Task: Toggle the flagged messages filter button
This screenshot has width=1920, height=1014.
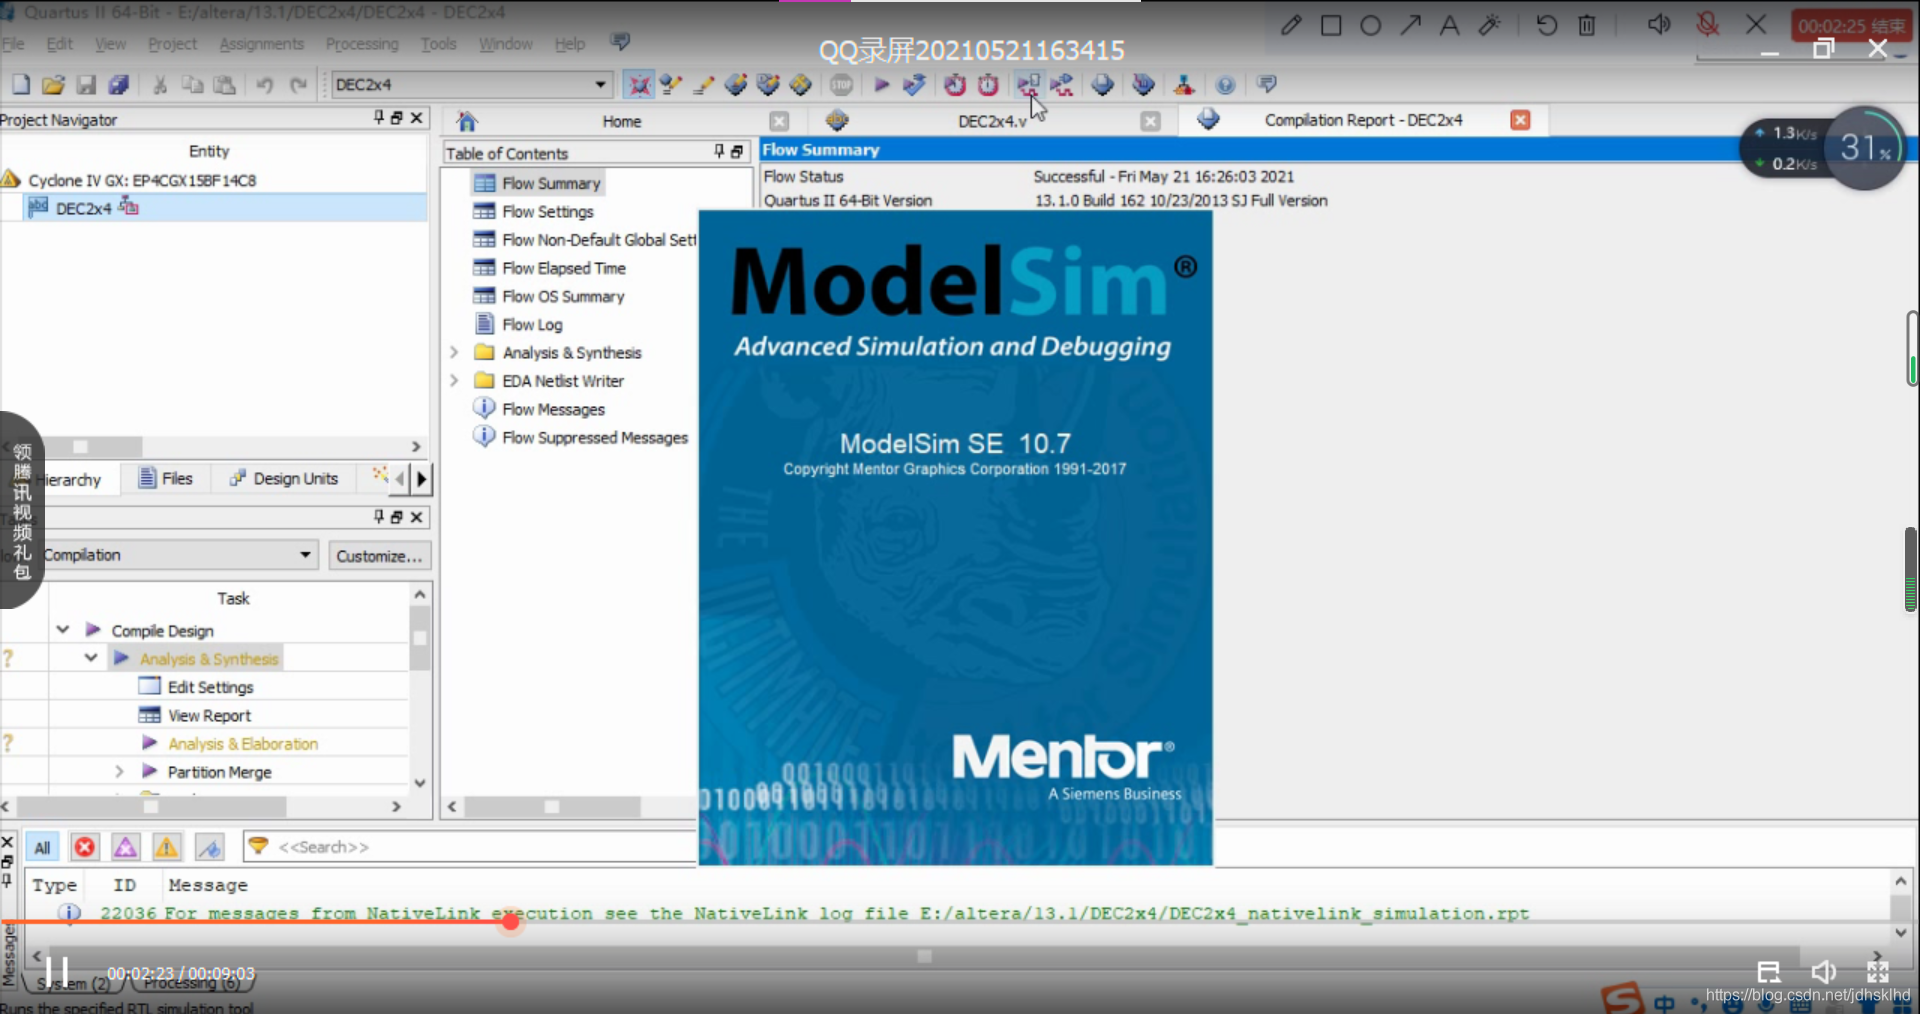Action: click(x=209, y=847)
